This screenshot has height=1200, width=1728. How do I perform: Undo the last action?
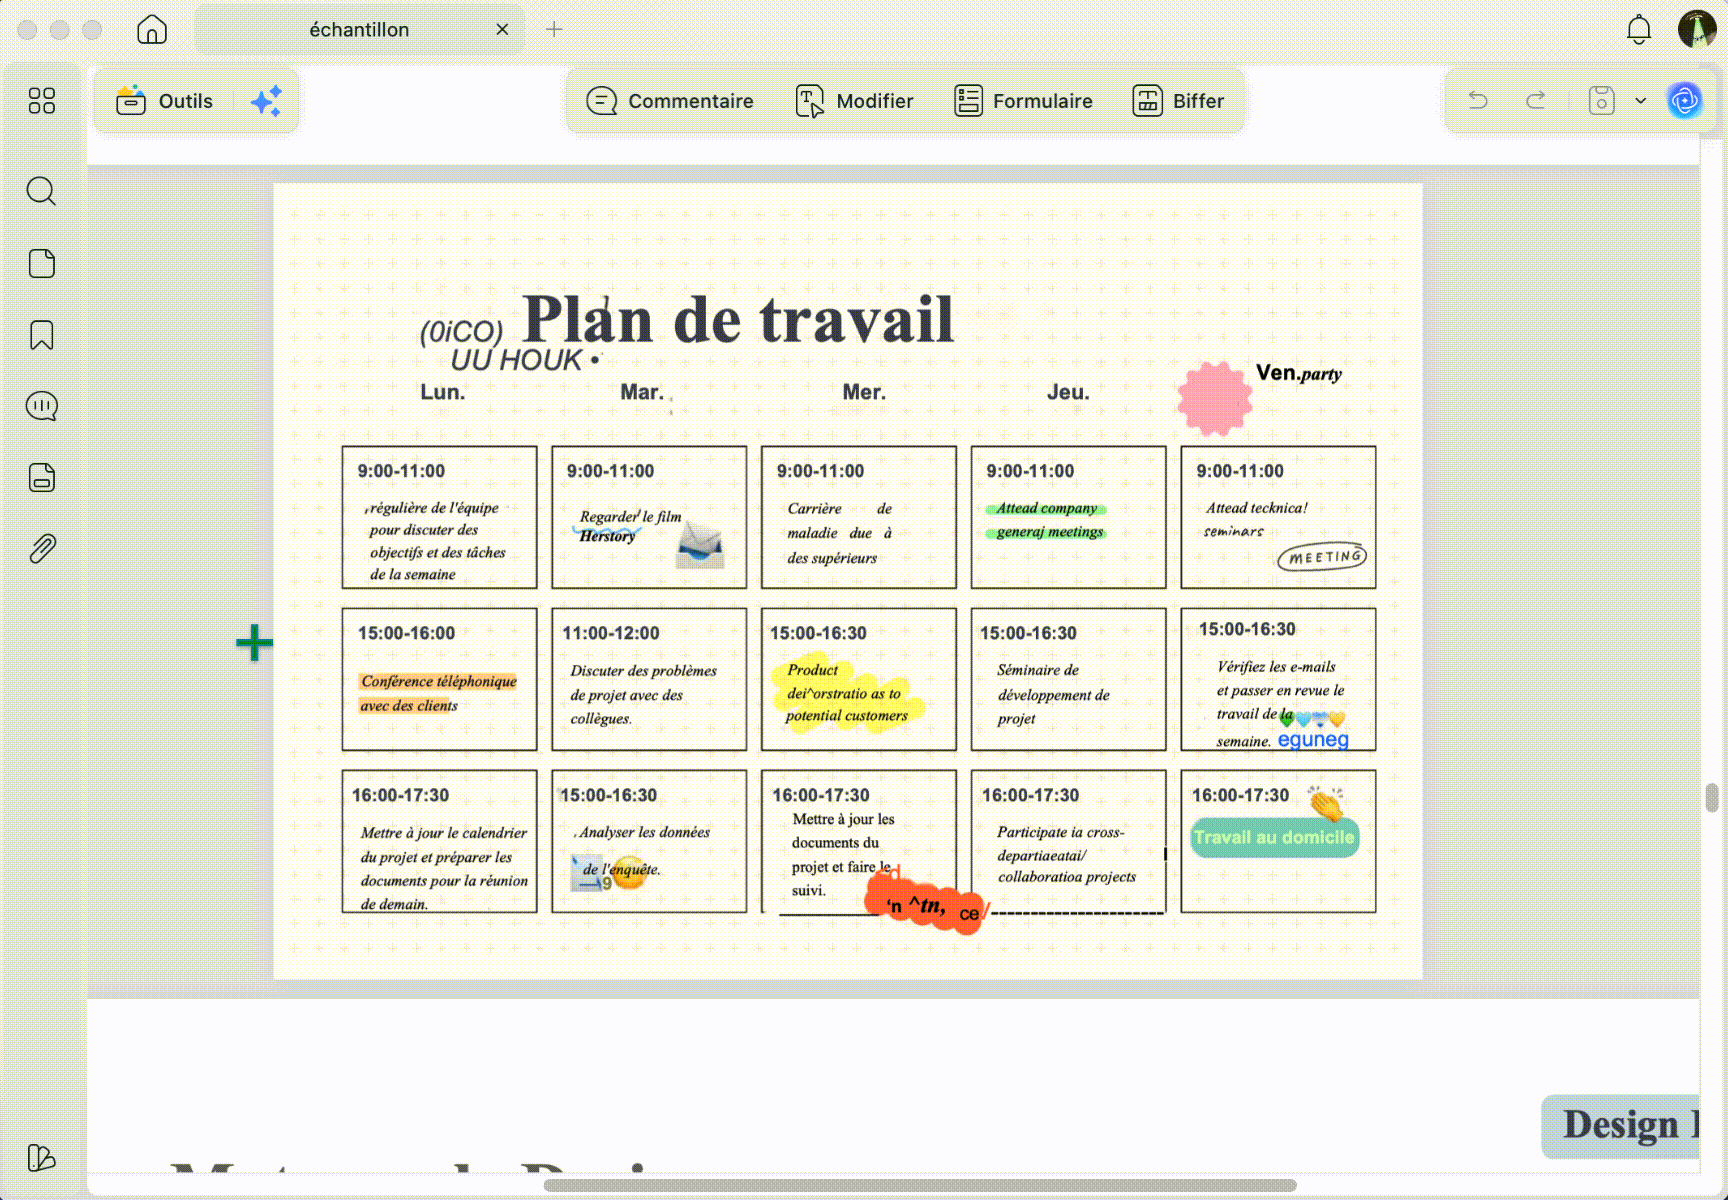click(1478, 100)
